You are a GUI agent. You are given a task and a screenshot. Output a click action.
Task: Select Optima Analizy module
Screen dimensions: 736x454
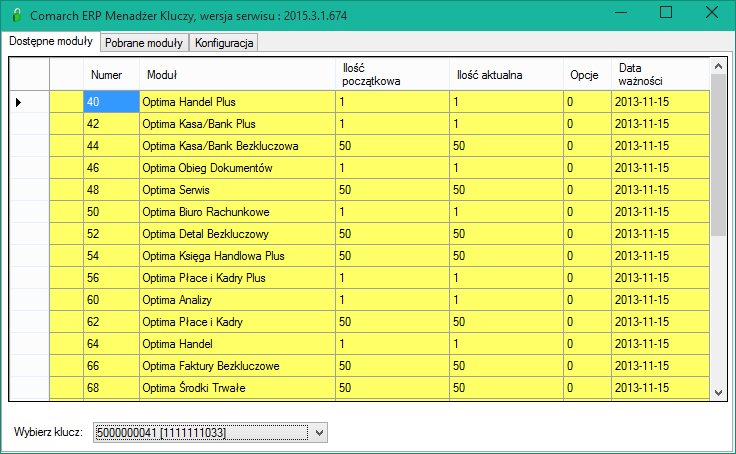[238, 300]
